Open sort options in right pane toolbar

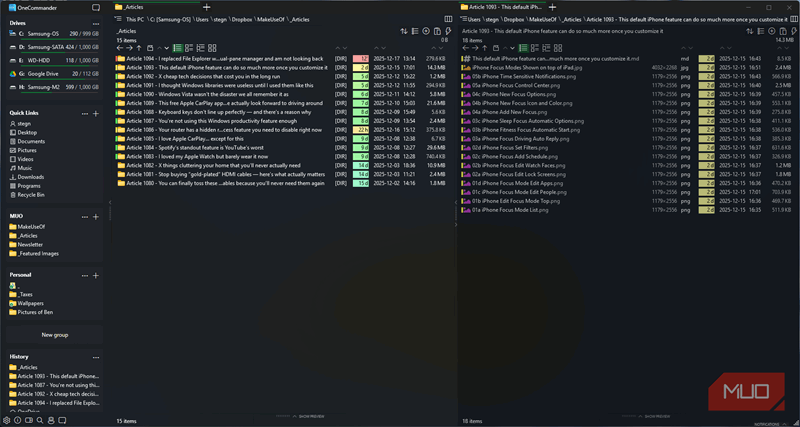749,31
